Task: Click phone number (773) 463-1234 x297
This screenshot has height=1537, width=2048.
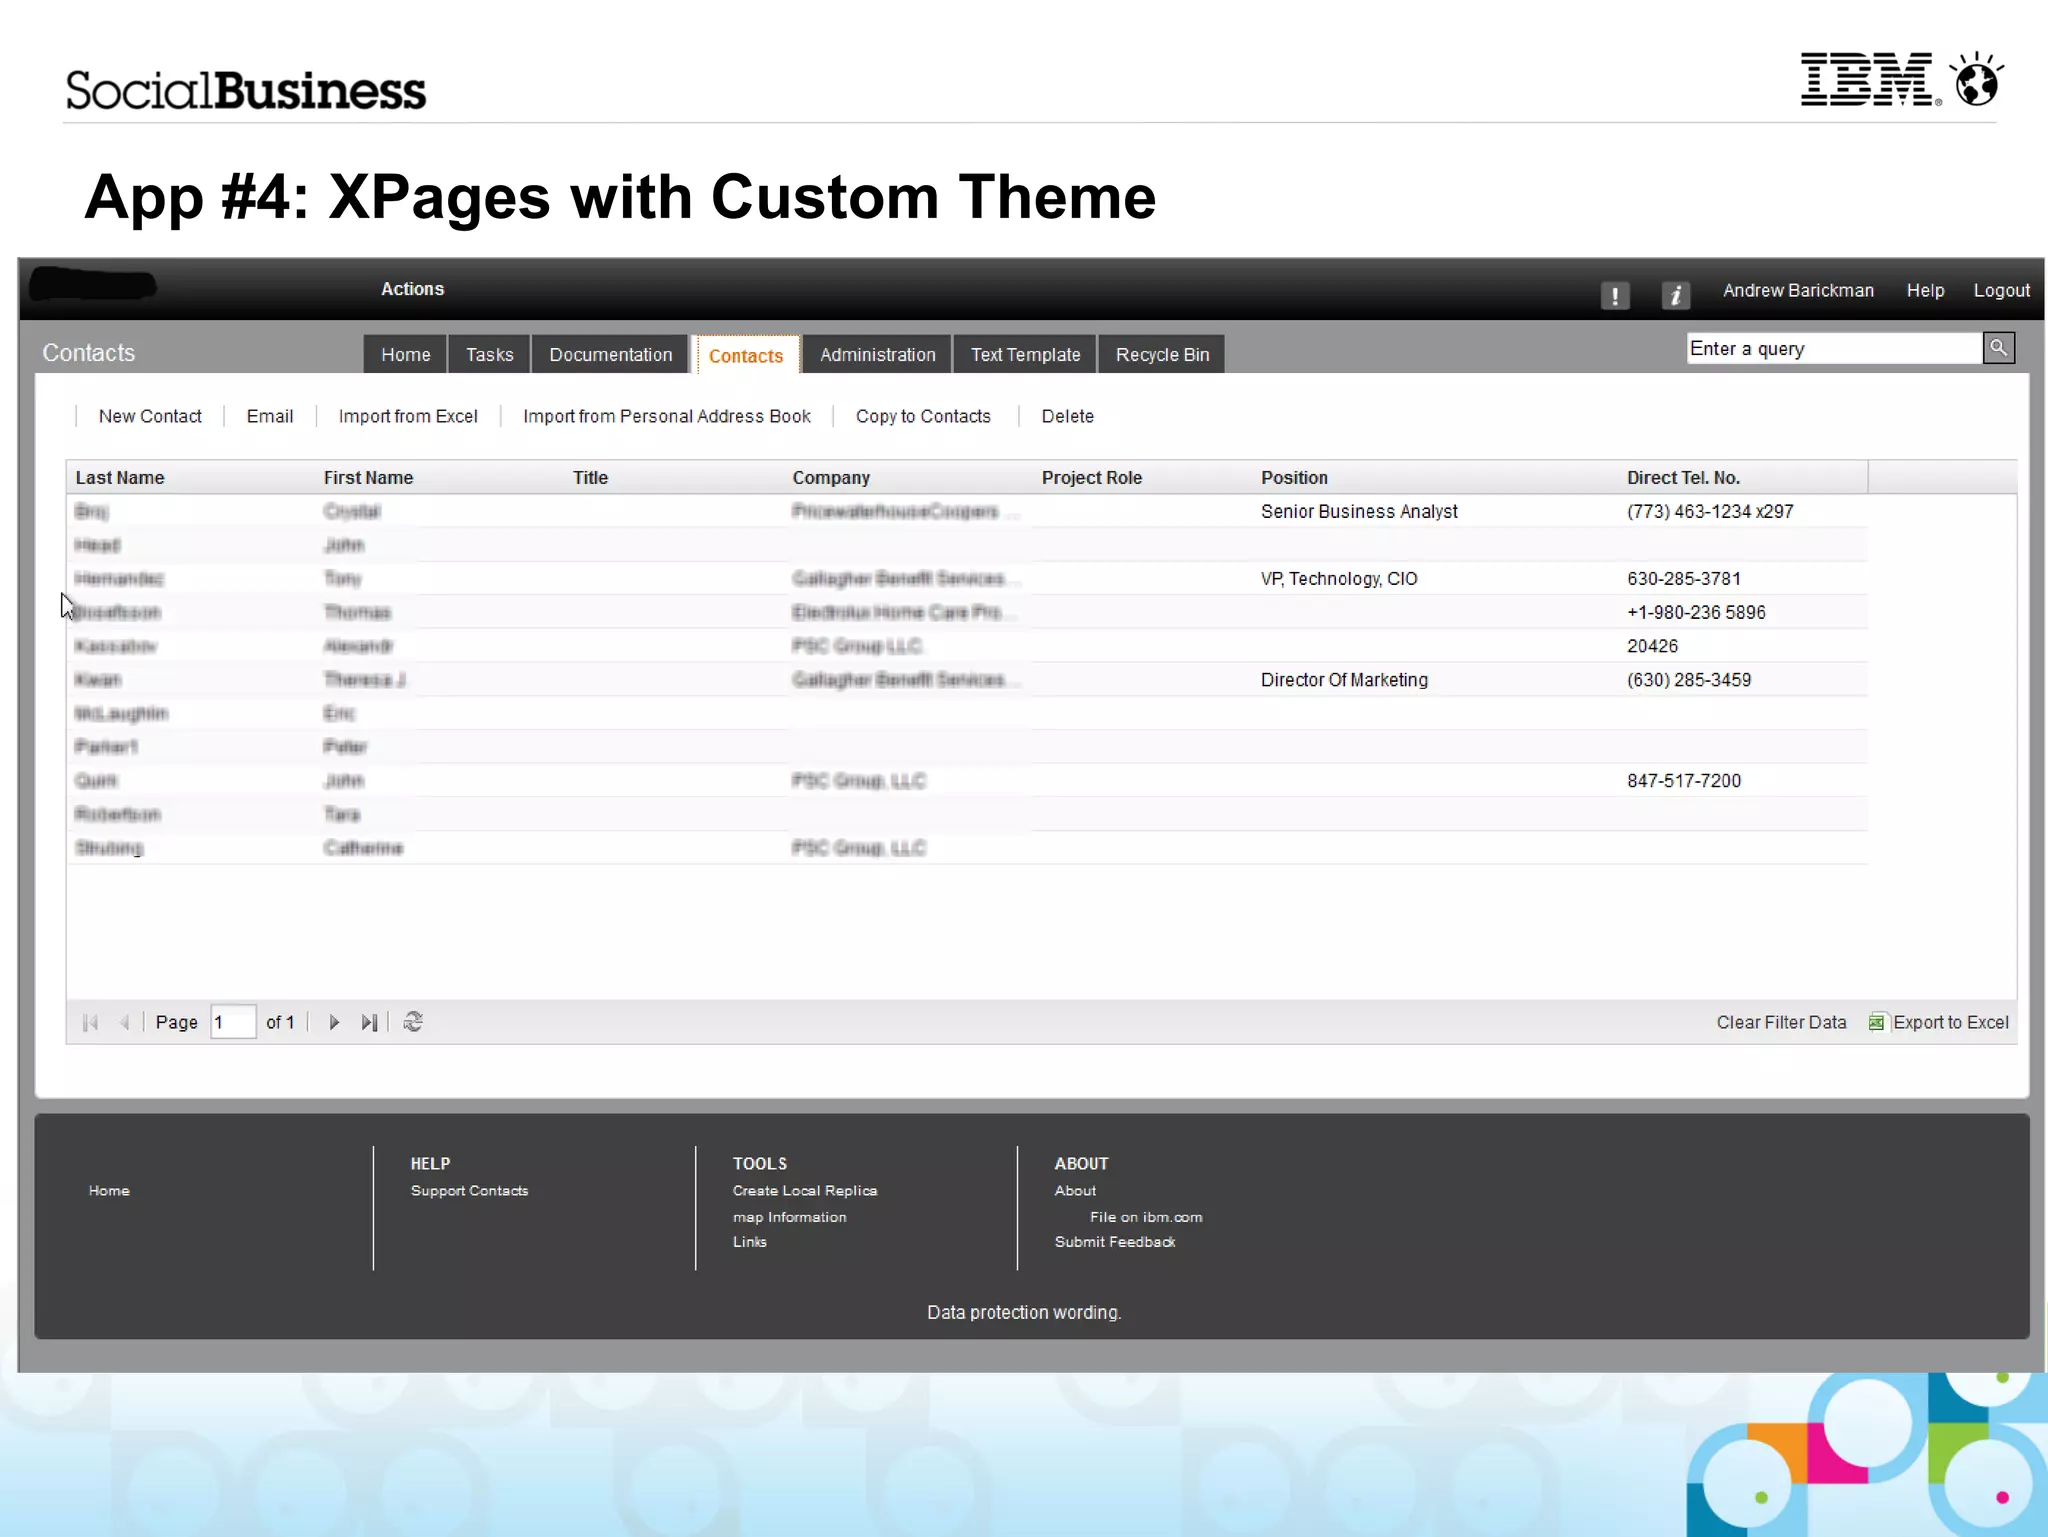Action: 1710,511
